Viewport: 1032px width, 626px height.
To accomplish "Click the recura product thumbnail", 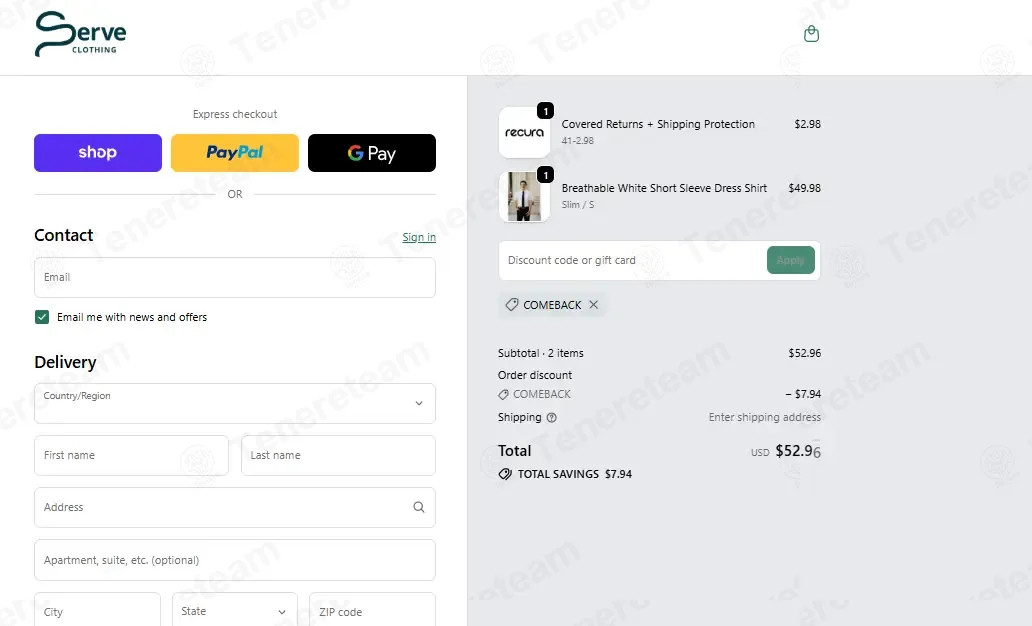I will pyautogui.click(x=524, y=132).
